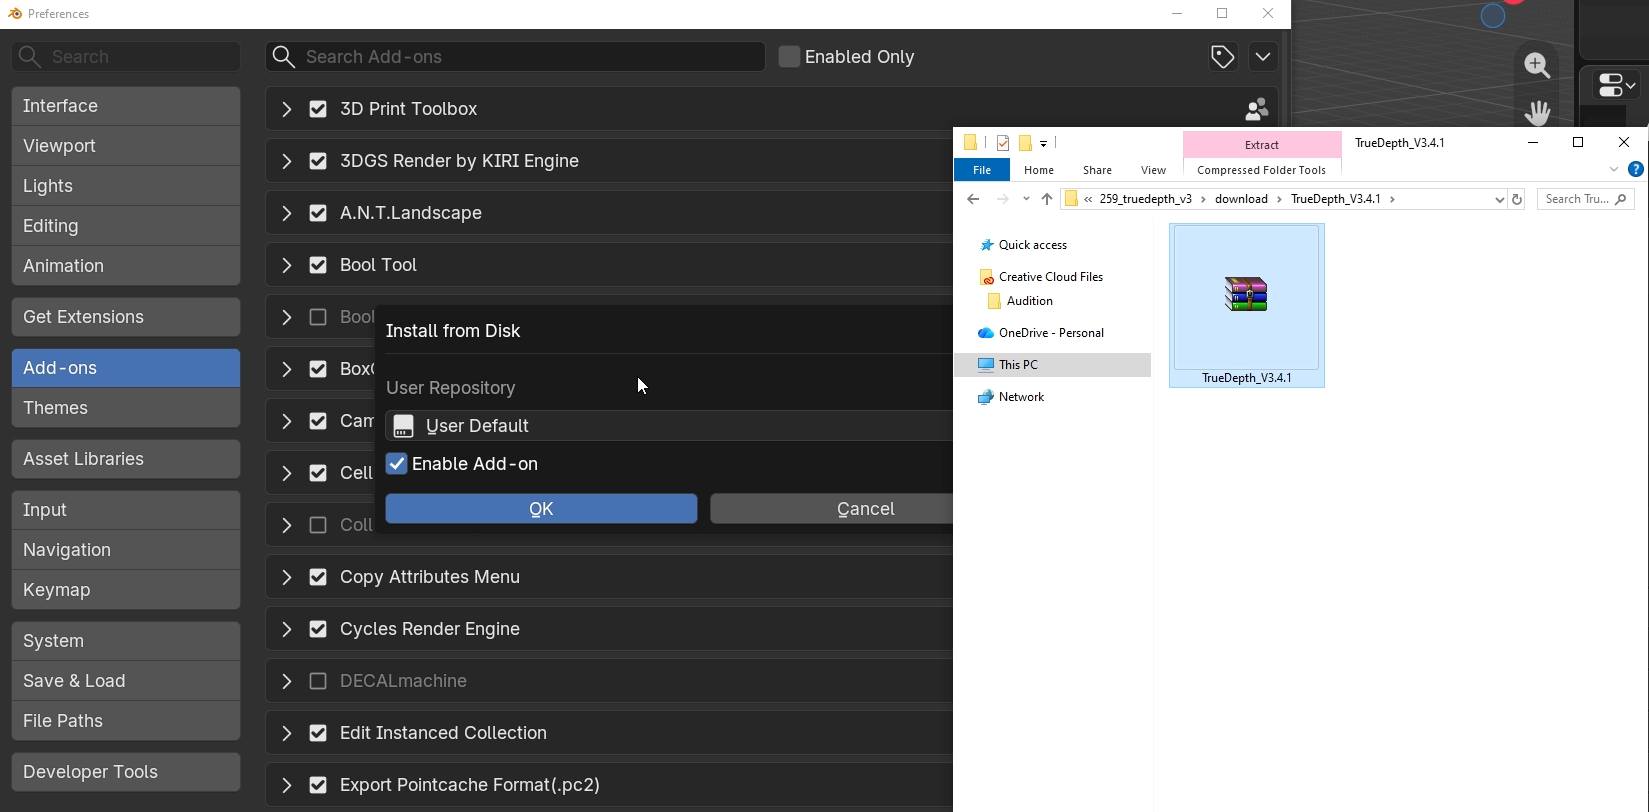Image resolution: width=1649 pixels, height=812 pixels.
Task: Select Creative Cloud Files in navigation pane
Action: tap(1041, 277)
